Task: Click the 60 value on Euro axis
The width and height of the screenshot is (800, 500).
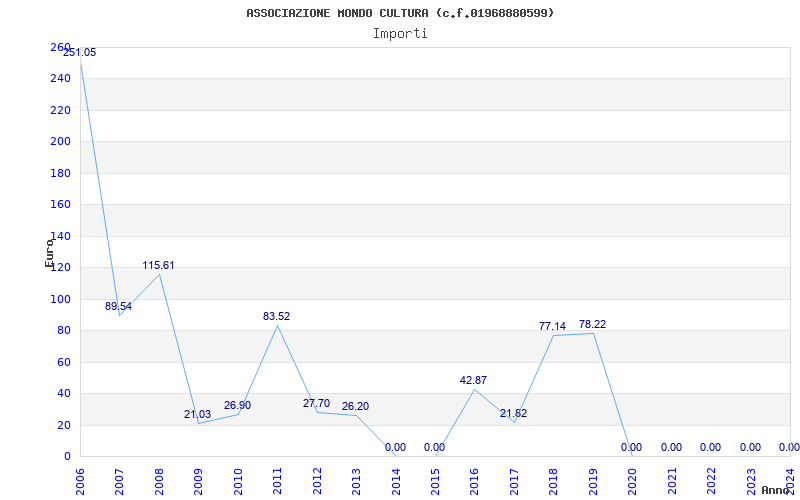Action: click(63, 362)
